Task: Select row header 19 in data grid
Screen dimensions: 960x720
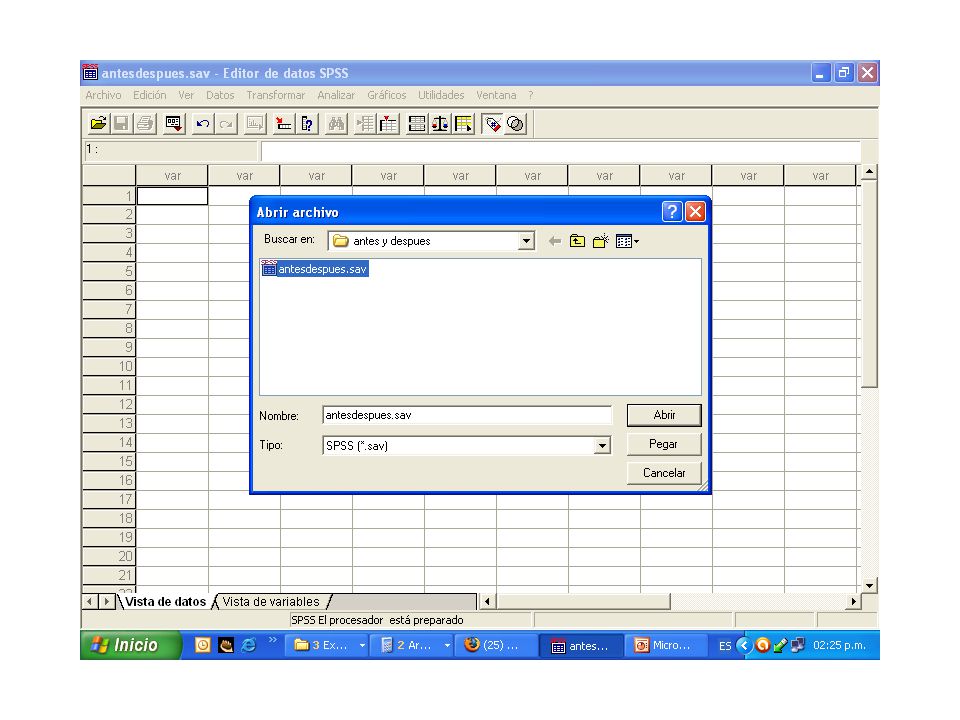Action: tap(109, 537)
